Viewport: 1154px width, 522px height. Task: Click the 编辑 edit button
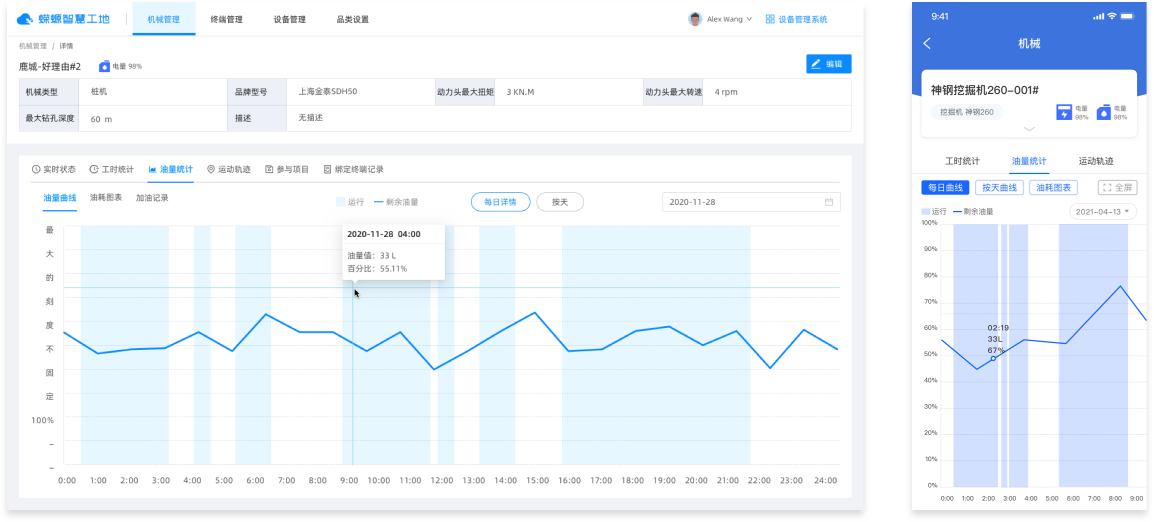pyautogui.click(x=828, y=64)
